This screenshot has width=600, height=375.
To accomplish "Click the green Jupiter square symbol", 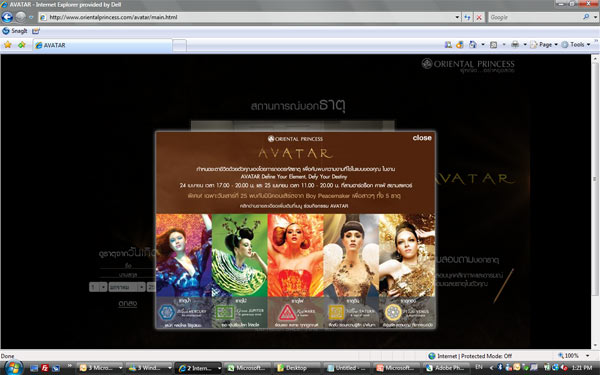I will 224,313.
